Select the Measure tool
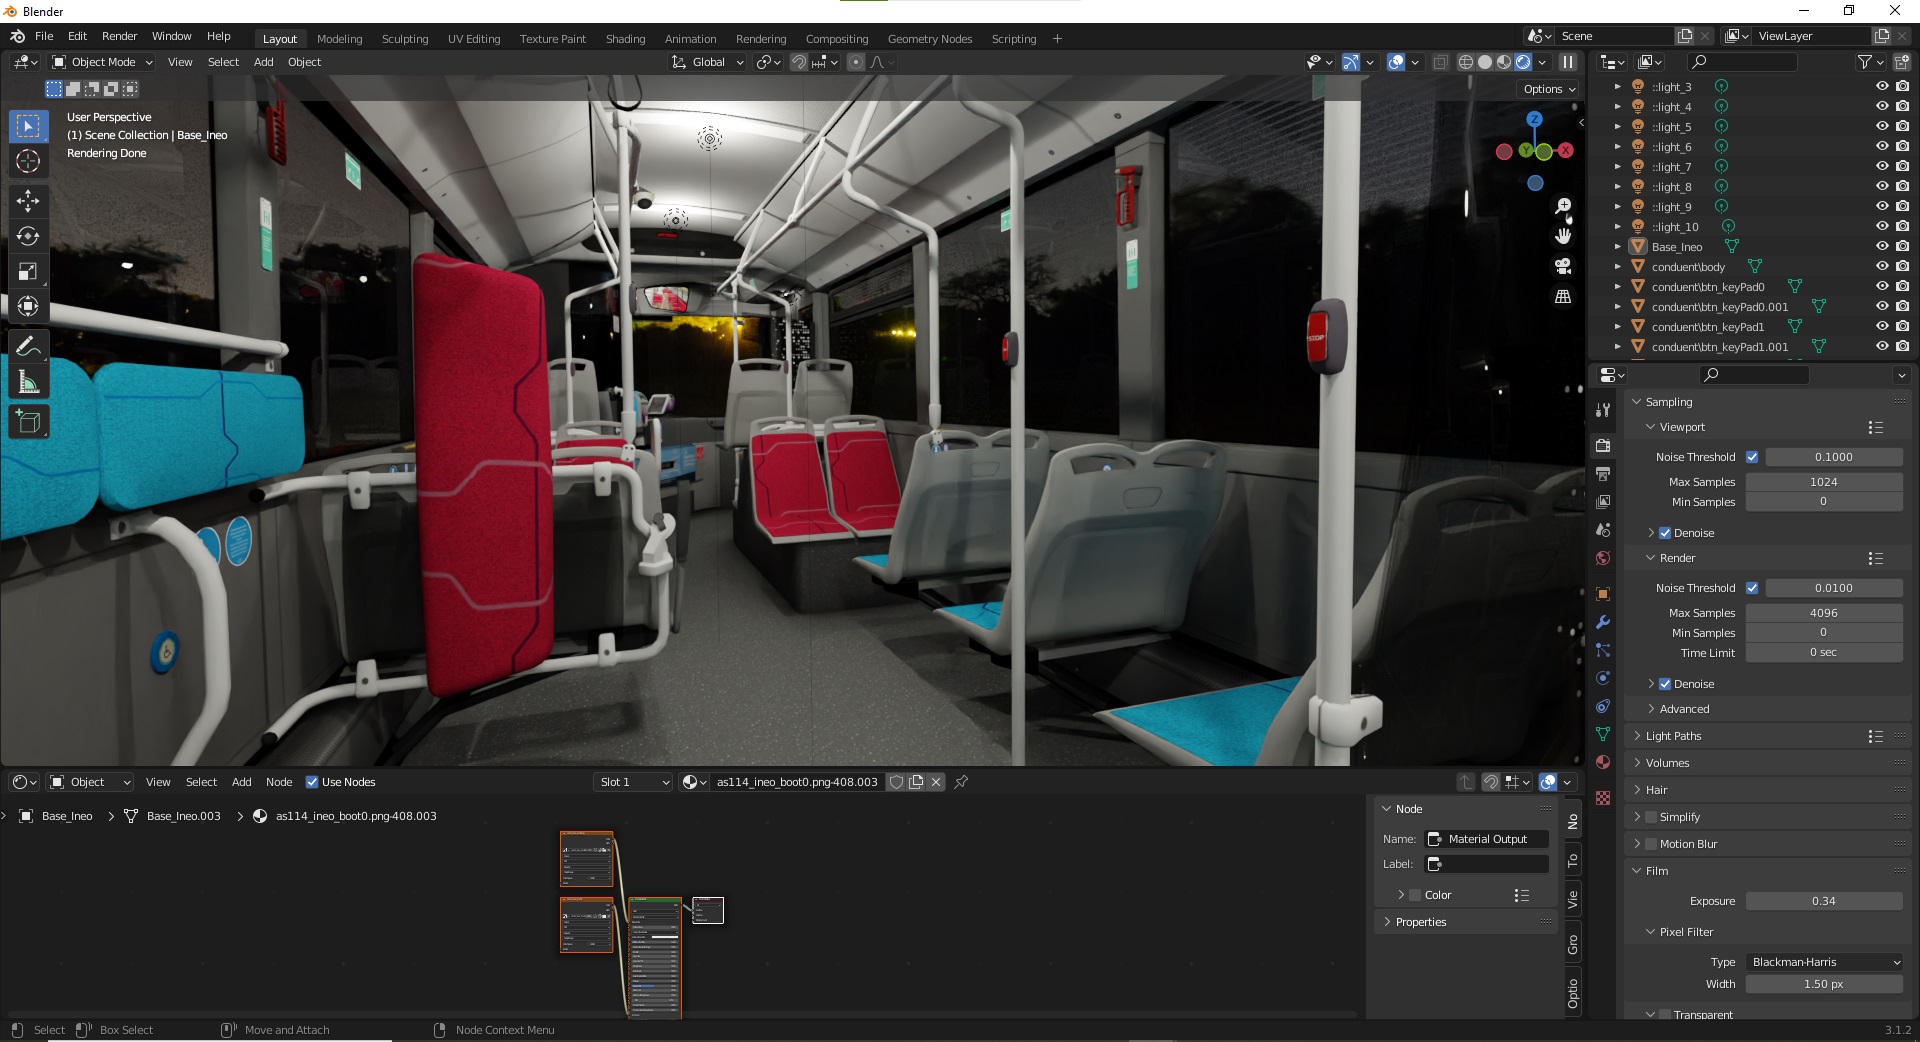1920x1042 pixels. 28,380
